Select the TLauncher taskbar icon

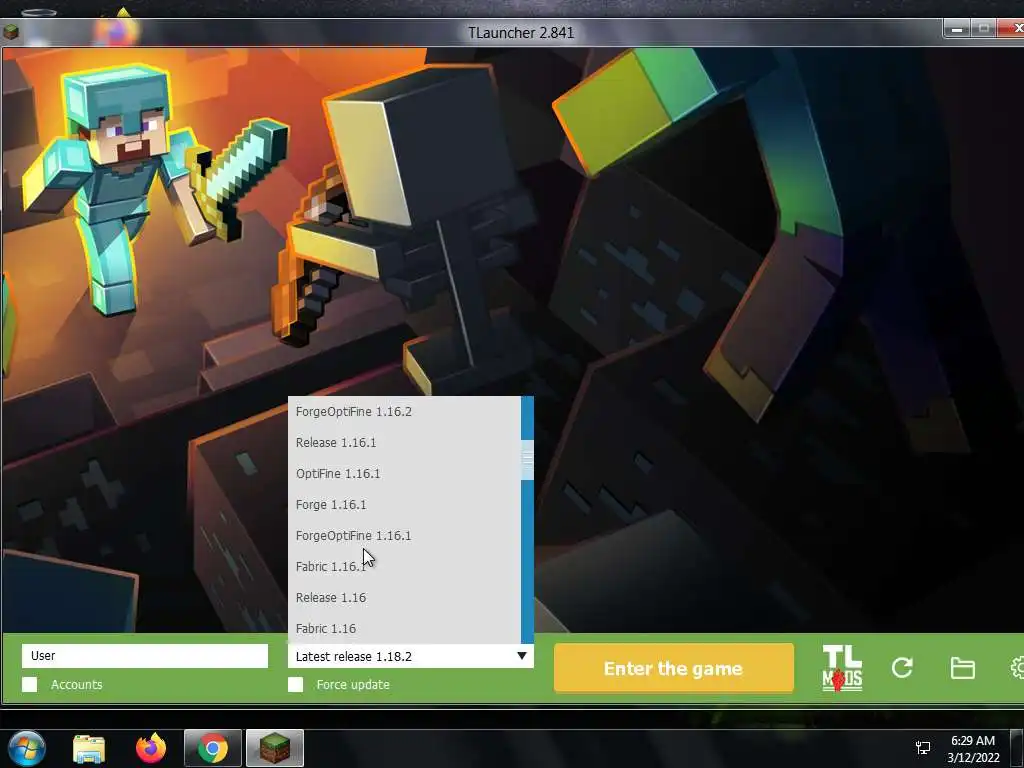tap(275, 748)
